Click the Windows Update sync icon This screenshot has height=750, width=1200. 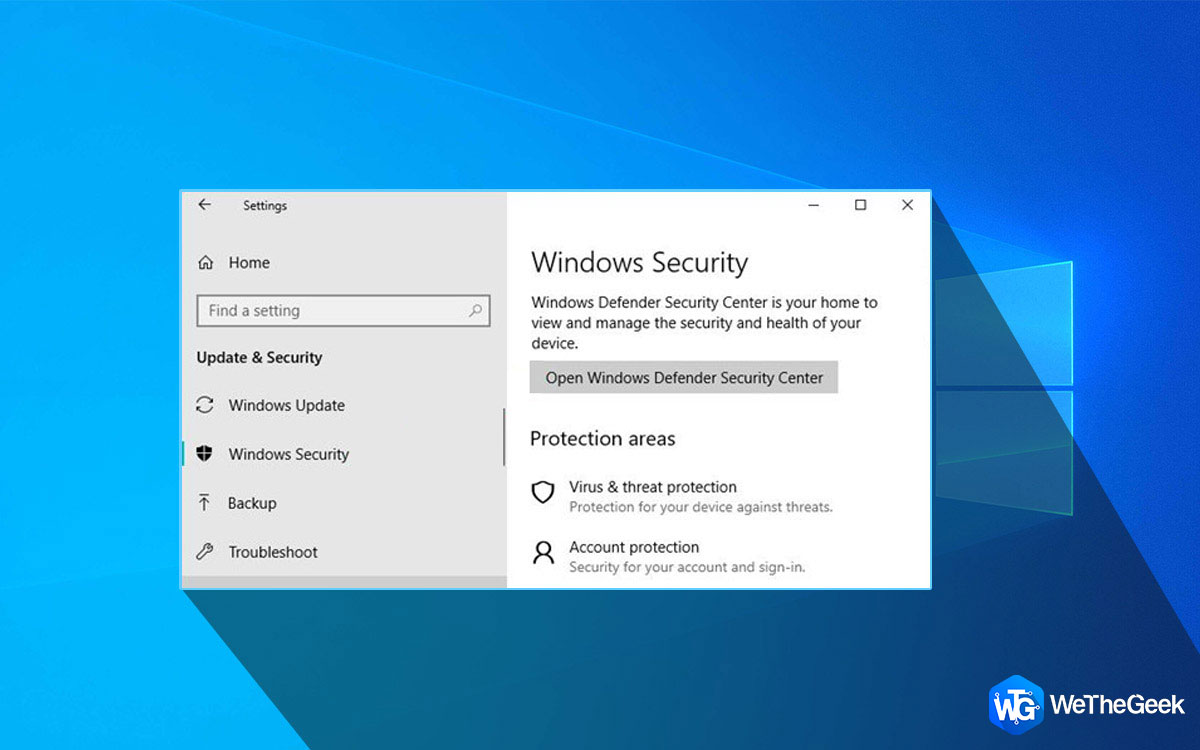coord(205,405)
